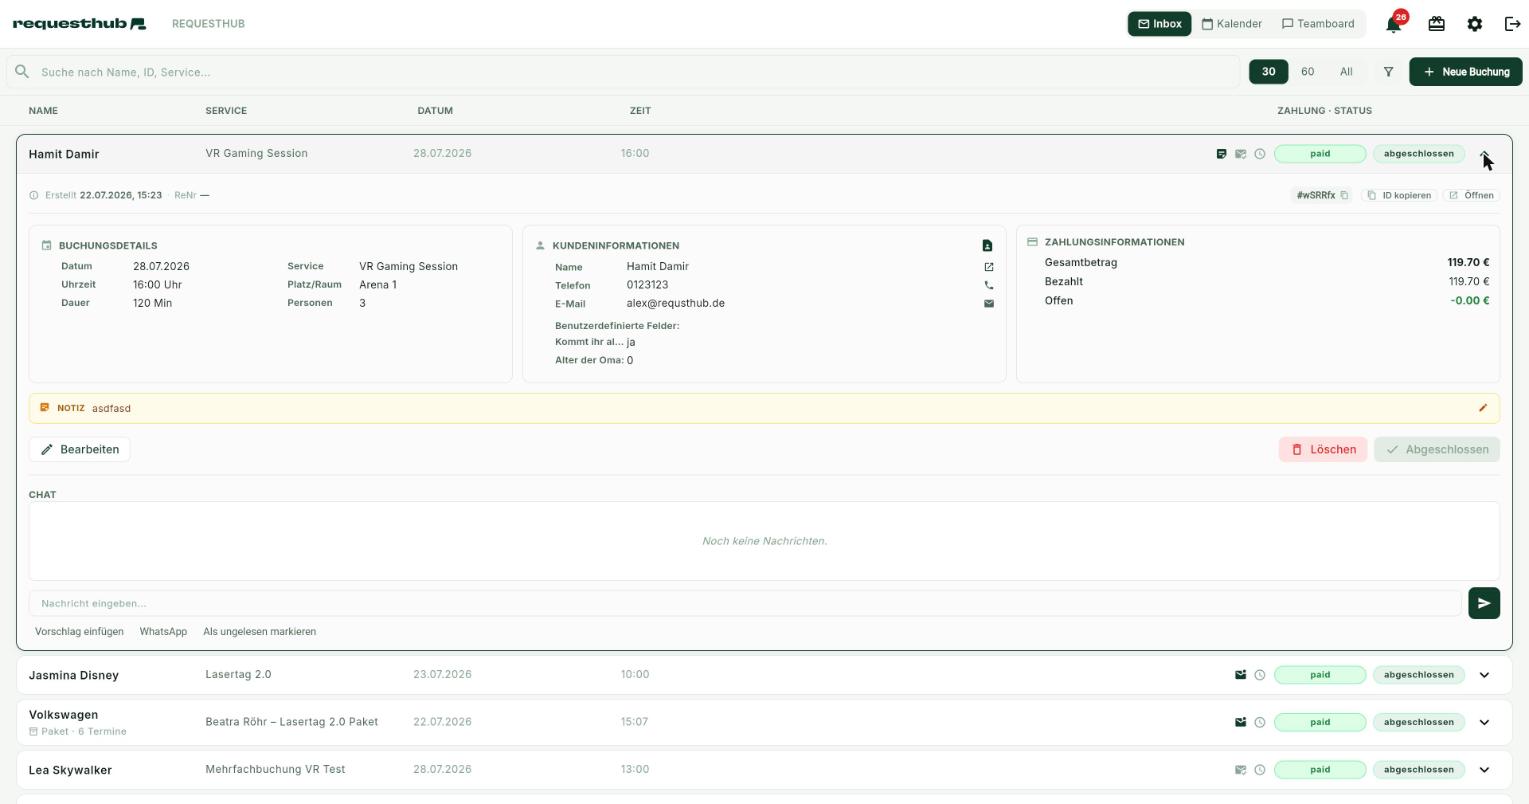Screen dimensions: 1529x804
Task: Copy booking ID icon next to #wSRRfx
Action: 1344,195
